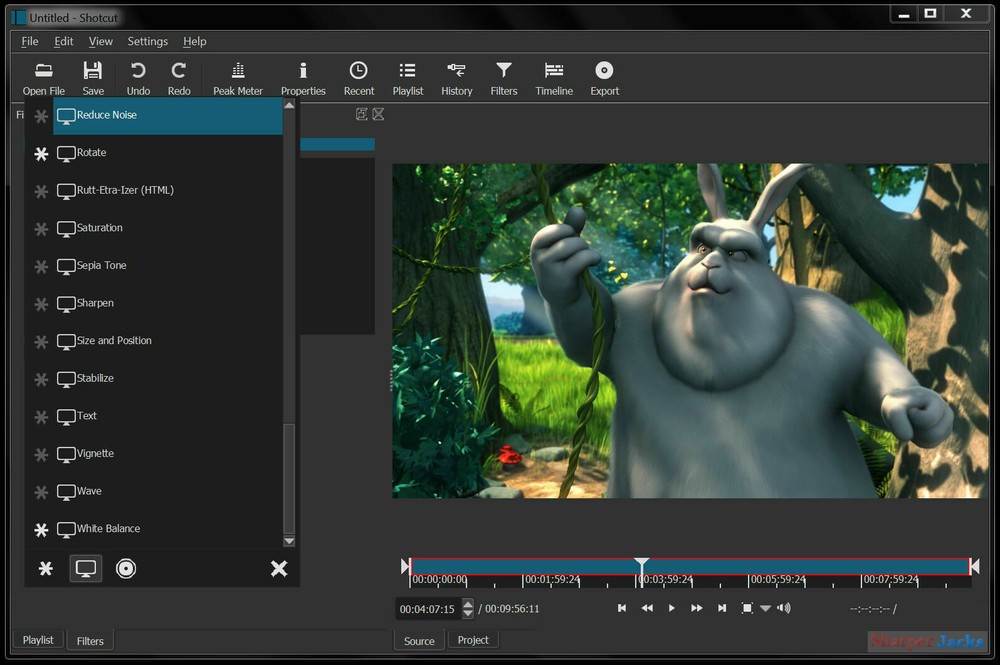Open the Filters panel icon
Viewport: 1000px width, 665px height.
point(503,75)
